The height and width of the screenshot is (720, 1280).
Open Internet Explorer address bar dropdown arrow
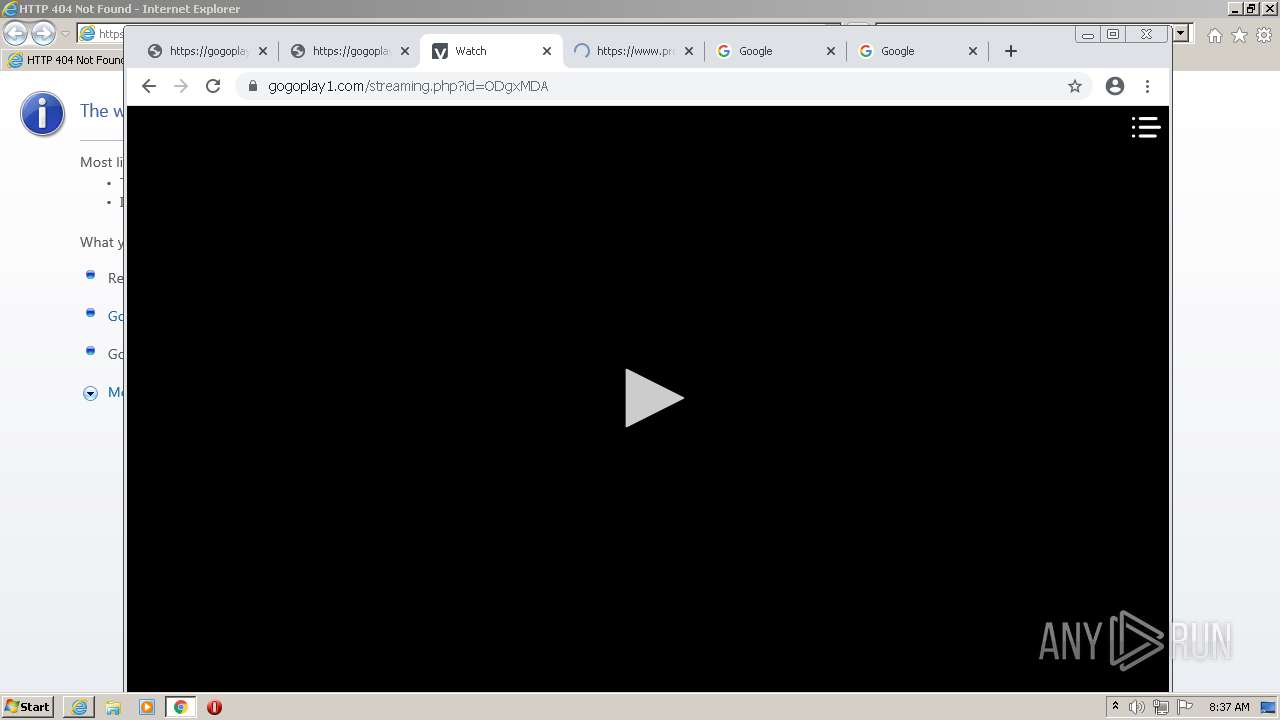tap(1181, 33)
